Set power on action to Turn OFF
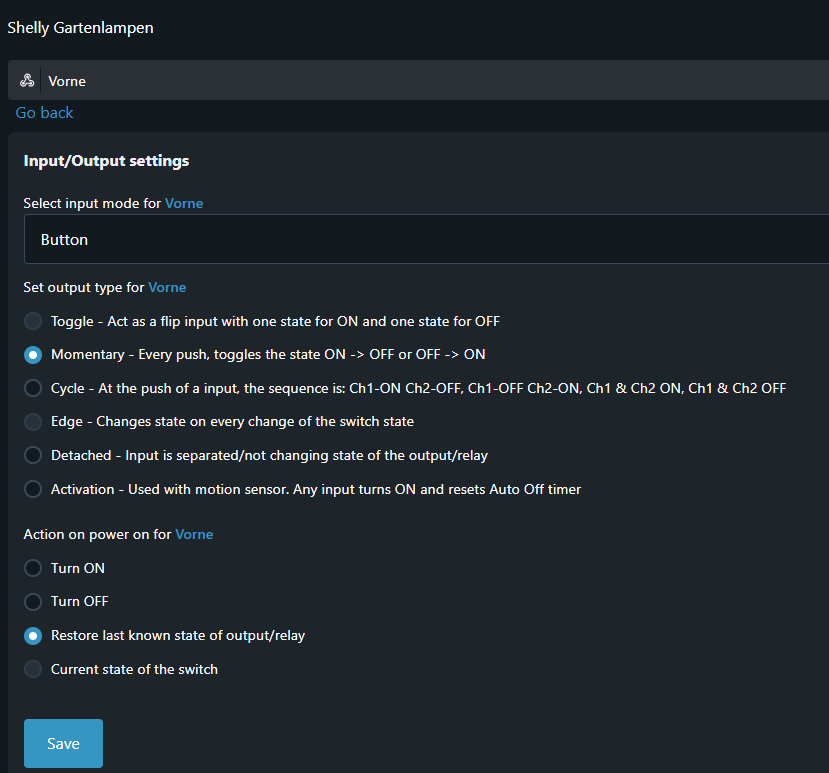 (33, 602)
